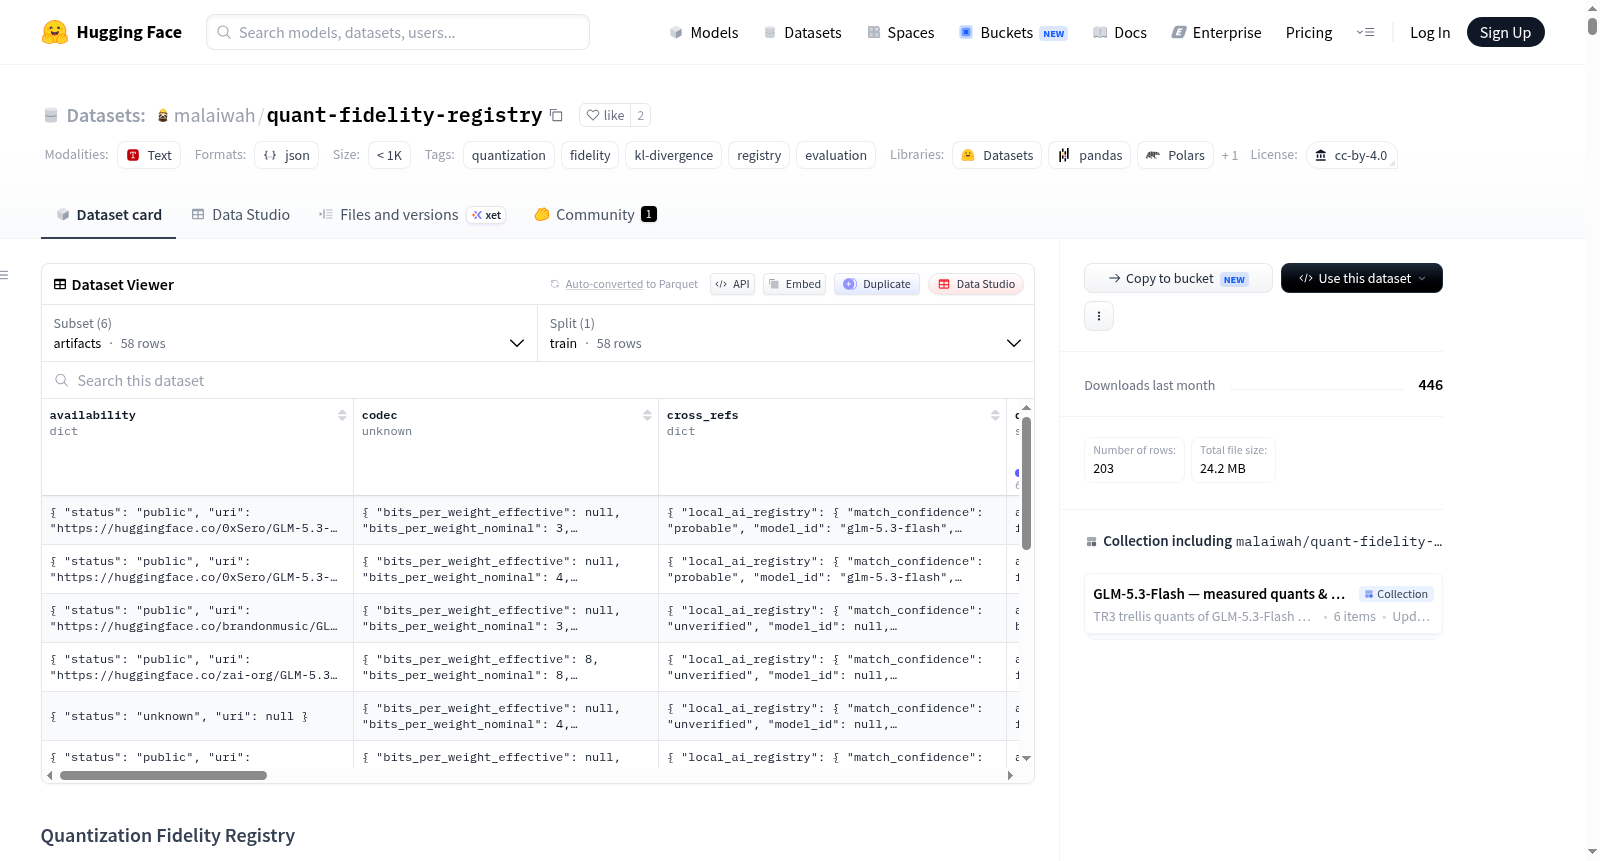Switch to the Data Studio tab
This screenshot has height=861, width=1600.
(241, 214)
